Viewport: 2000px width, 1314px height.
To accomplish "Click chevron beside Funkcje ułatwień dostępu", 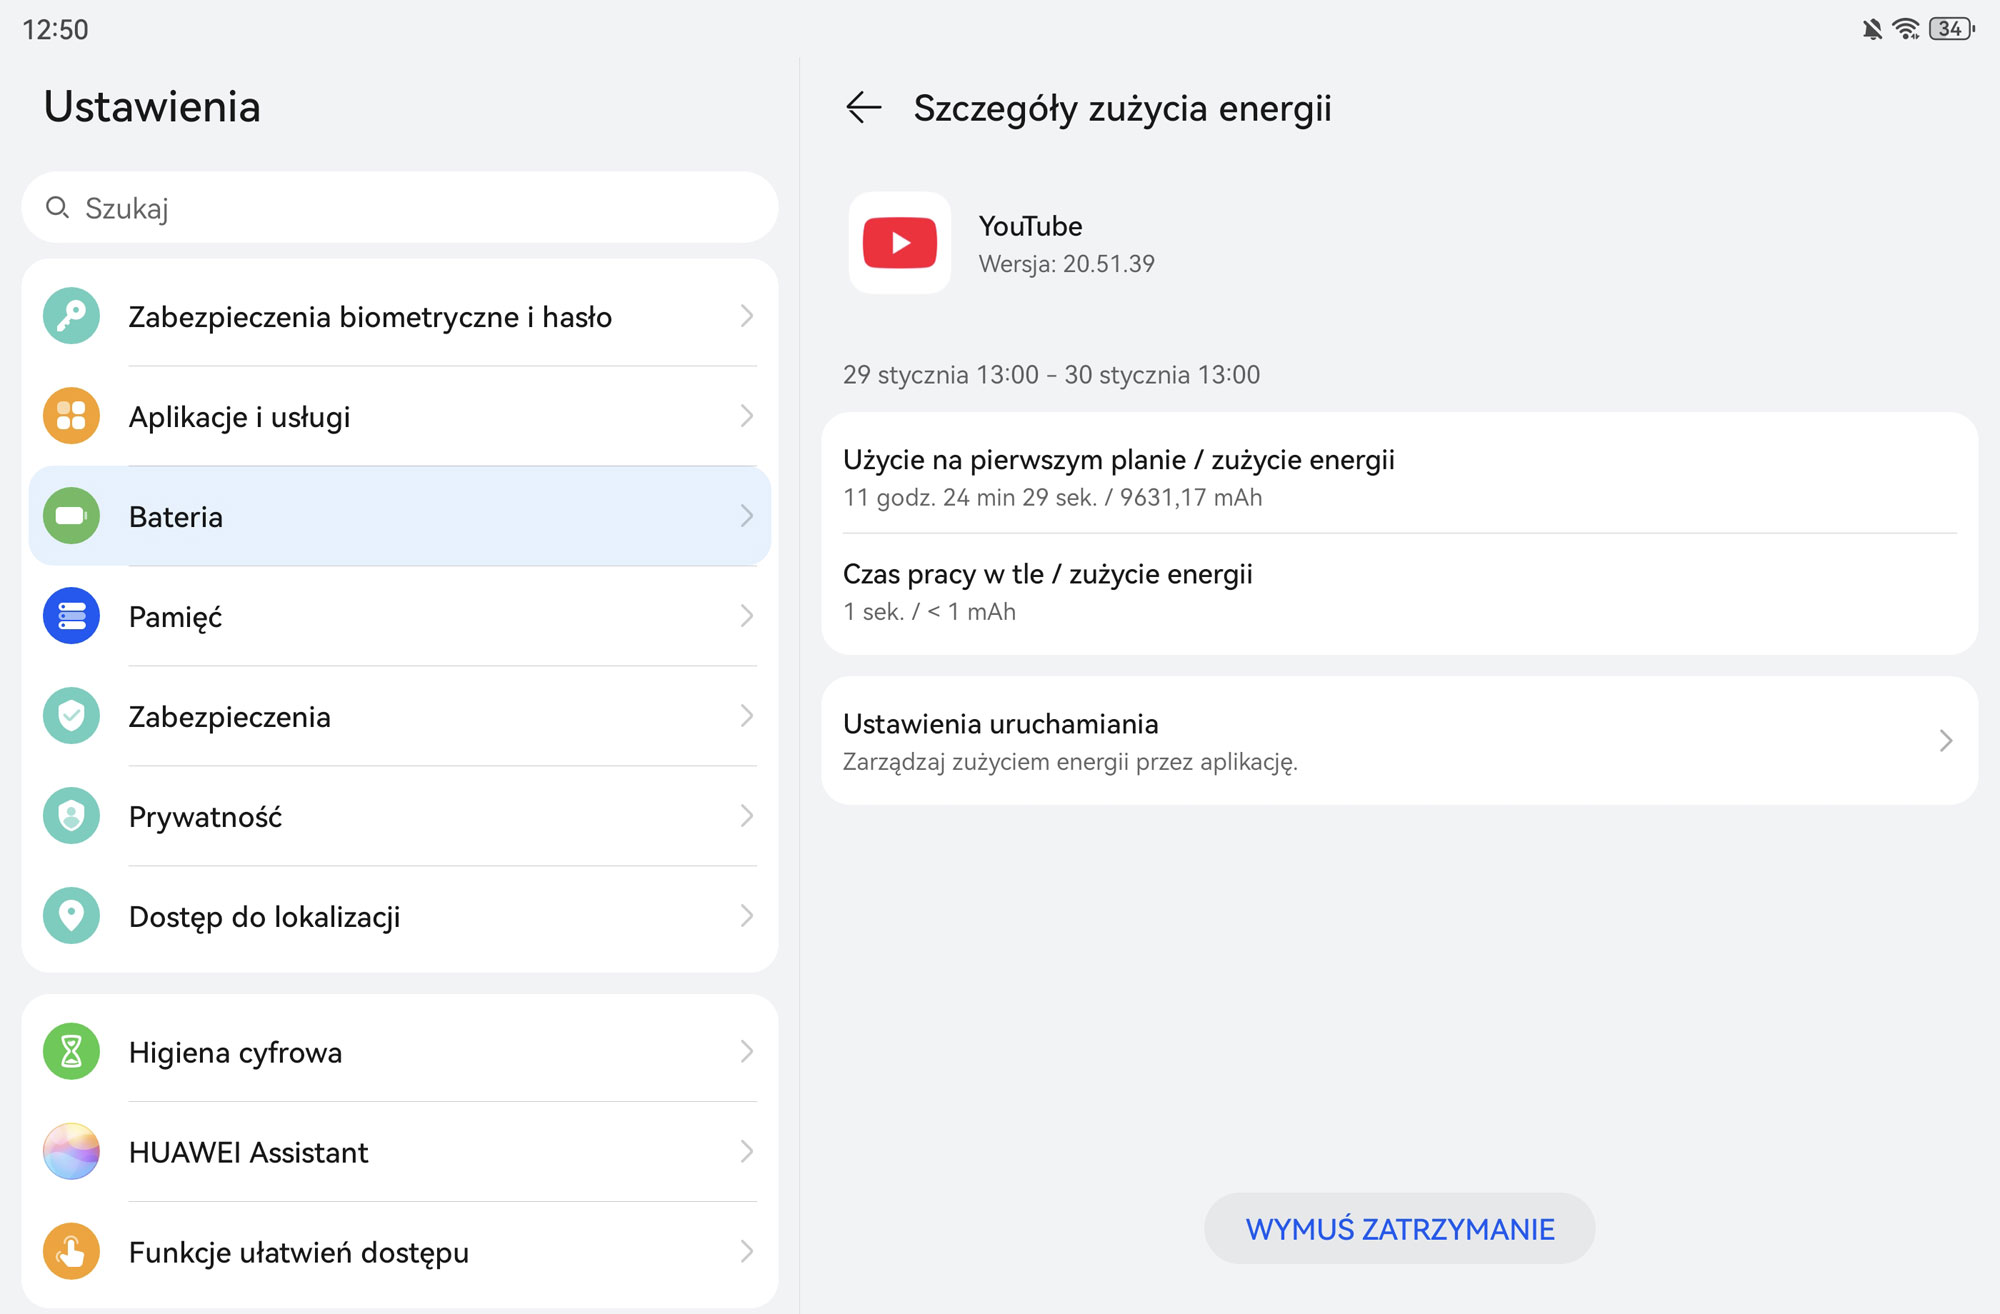I will pos(746,1252).
